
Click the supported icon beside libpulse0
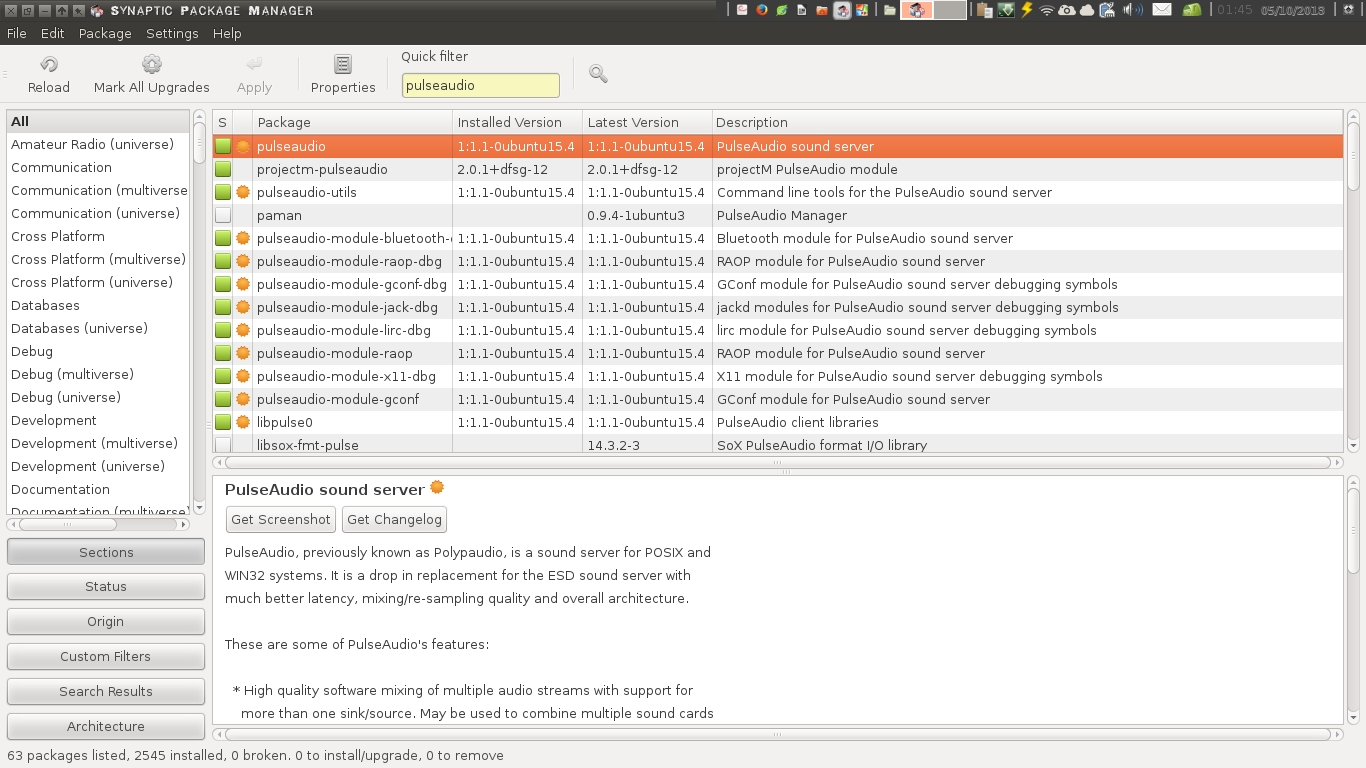[242, 422]
